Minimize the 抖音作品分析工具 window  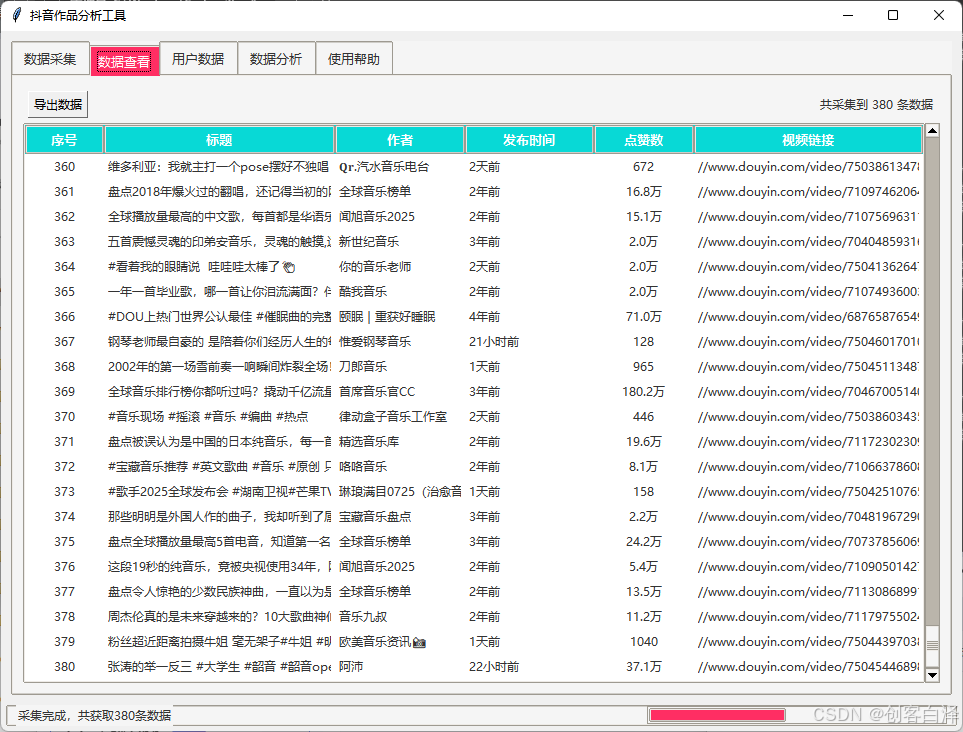pyautogui.click(x=848, y=15)
